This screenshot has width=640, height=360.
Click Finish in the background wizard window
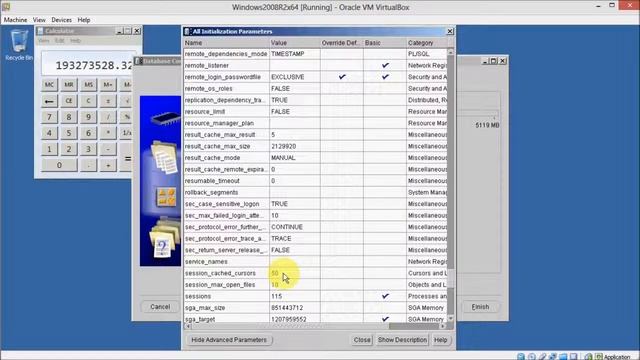[x=480, y=307]
